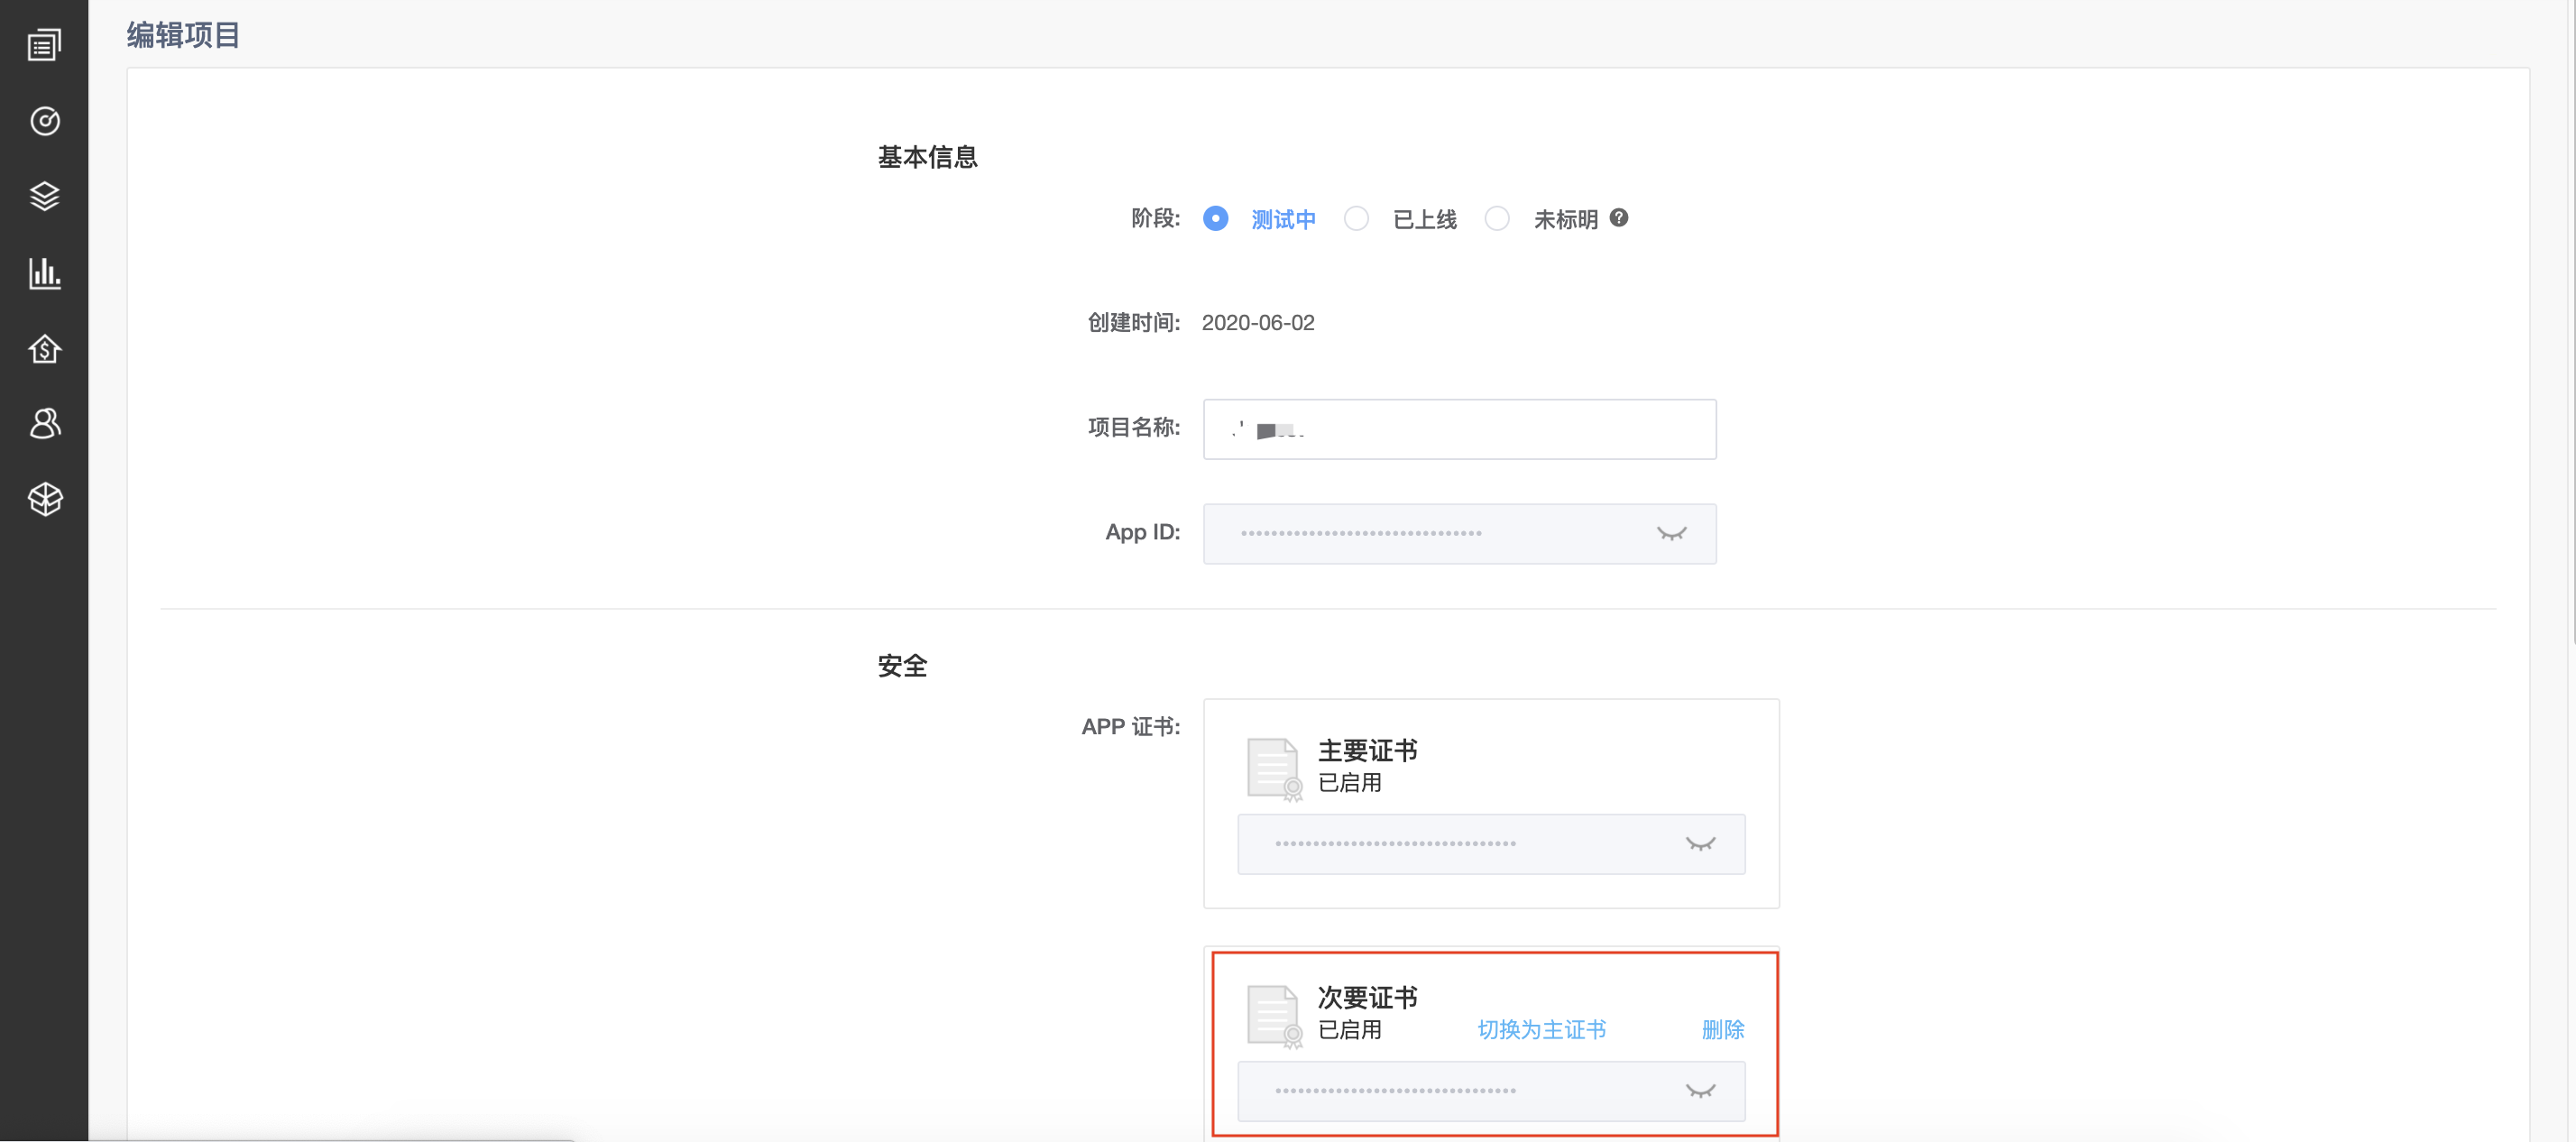
Task: Open the project list icon in sidebar
Action: pos(44,45)
